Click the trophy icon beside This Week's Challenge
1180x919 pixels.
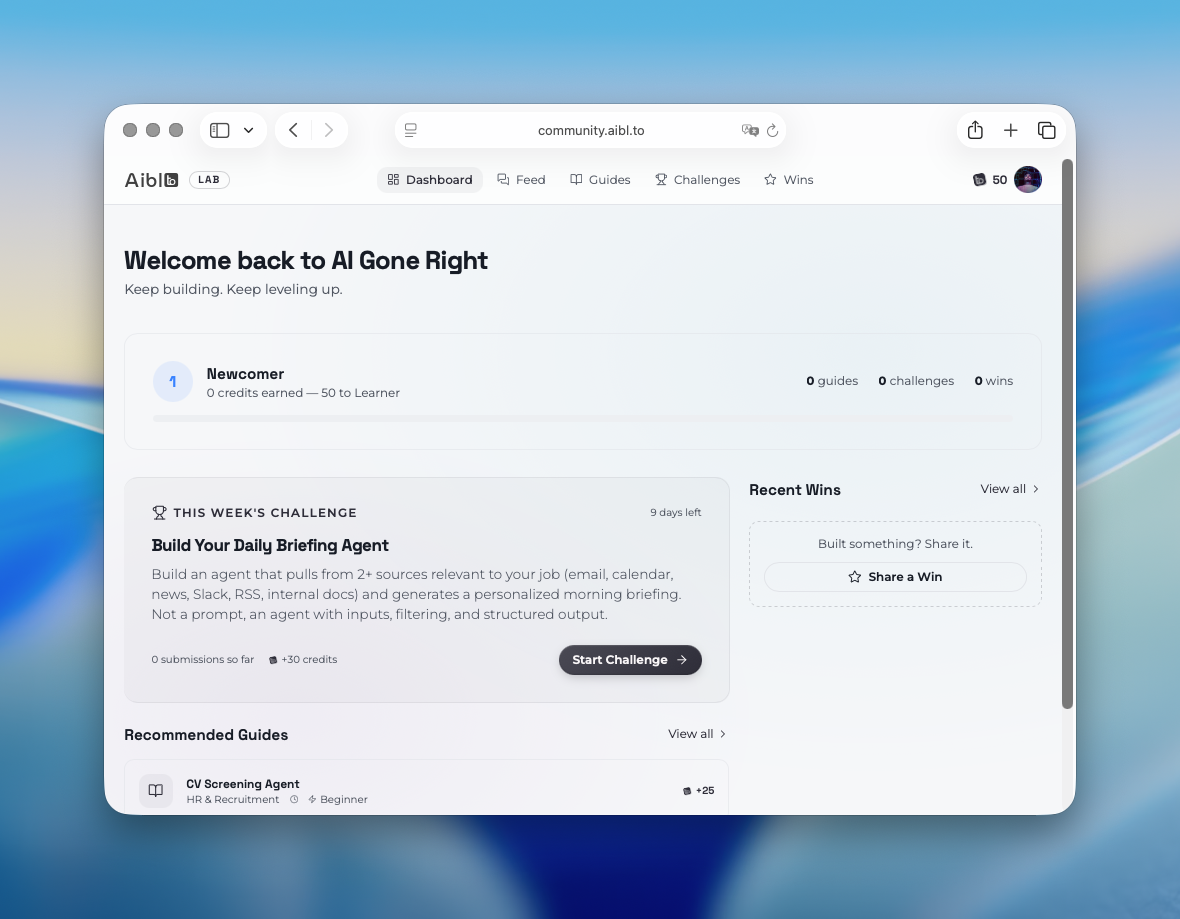(x=159, y=513)
